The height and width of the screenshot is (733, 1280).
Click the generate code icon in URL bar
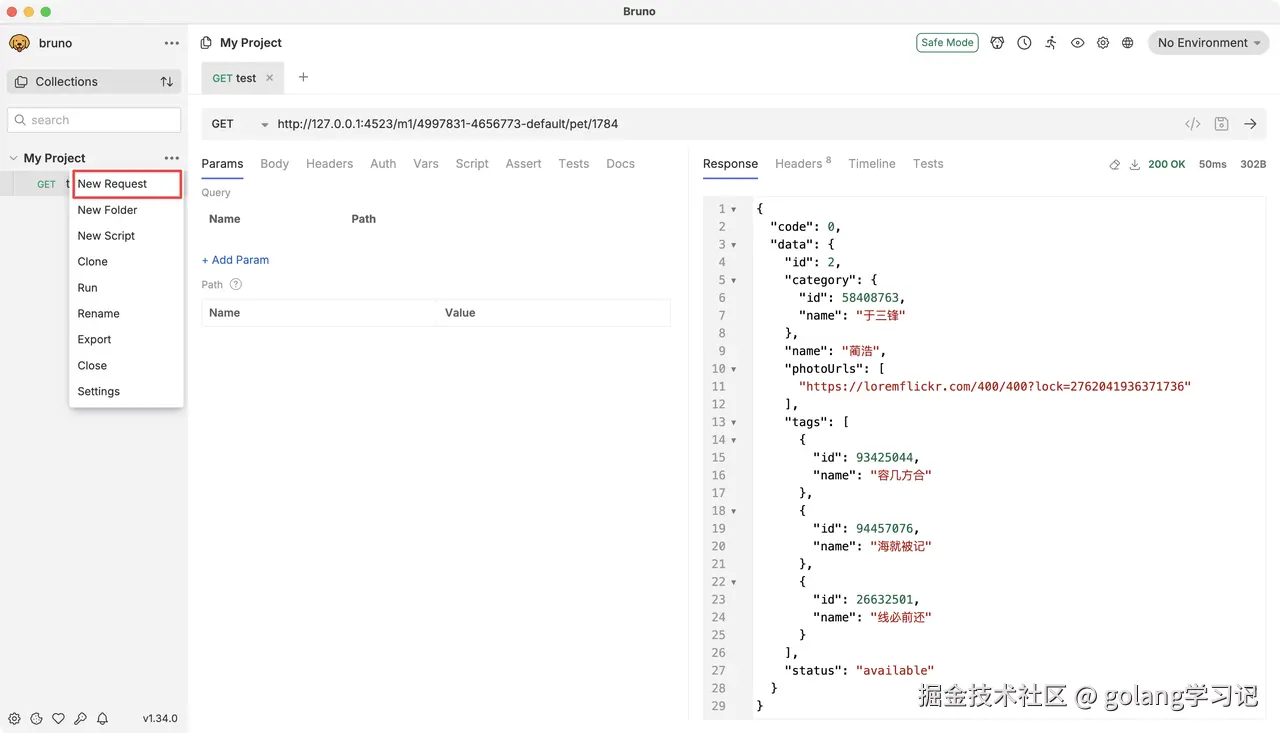(1192, 124)
